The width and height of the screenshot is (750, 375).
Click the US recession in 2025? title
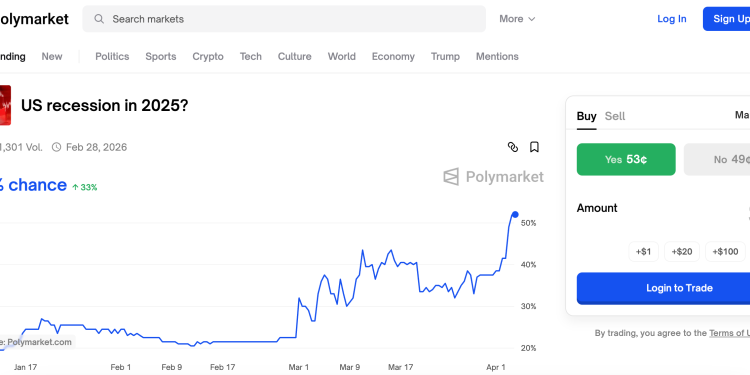(104, 105)
